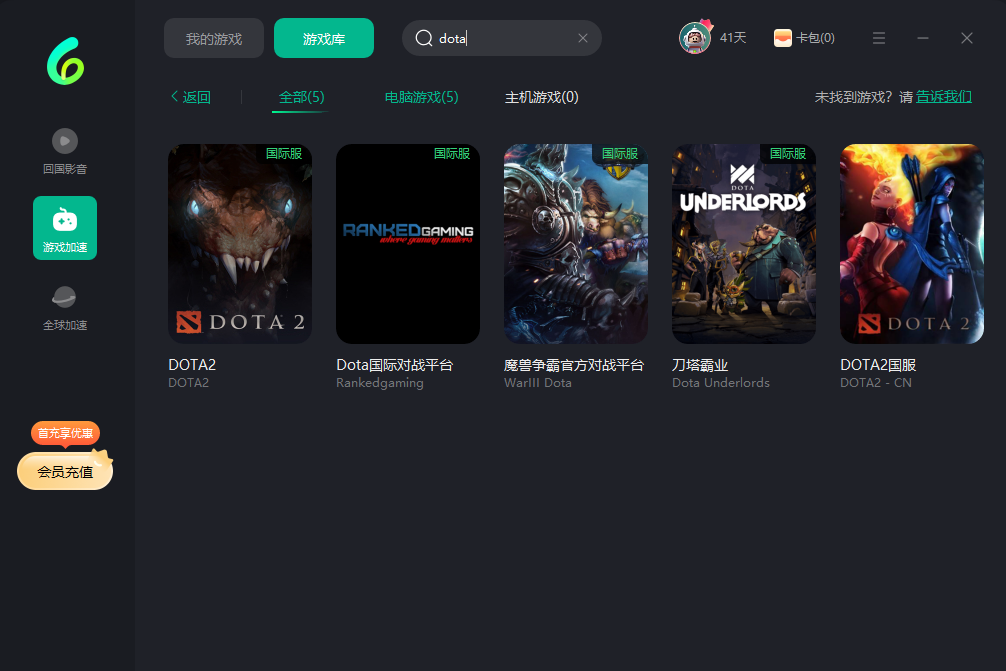
Task: Show all results with 全部(5)
Action: point(301,97)
